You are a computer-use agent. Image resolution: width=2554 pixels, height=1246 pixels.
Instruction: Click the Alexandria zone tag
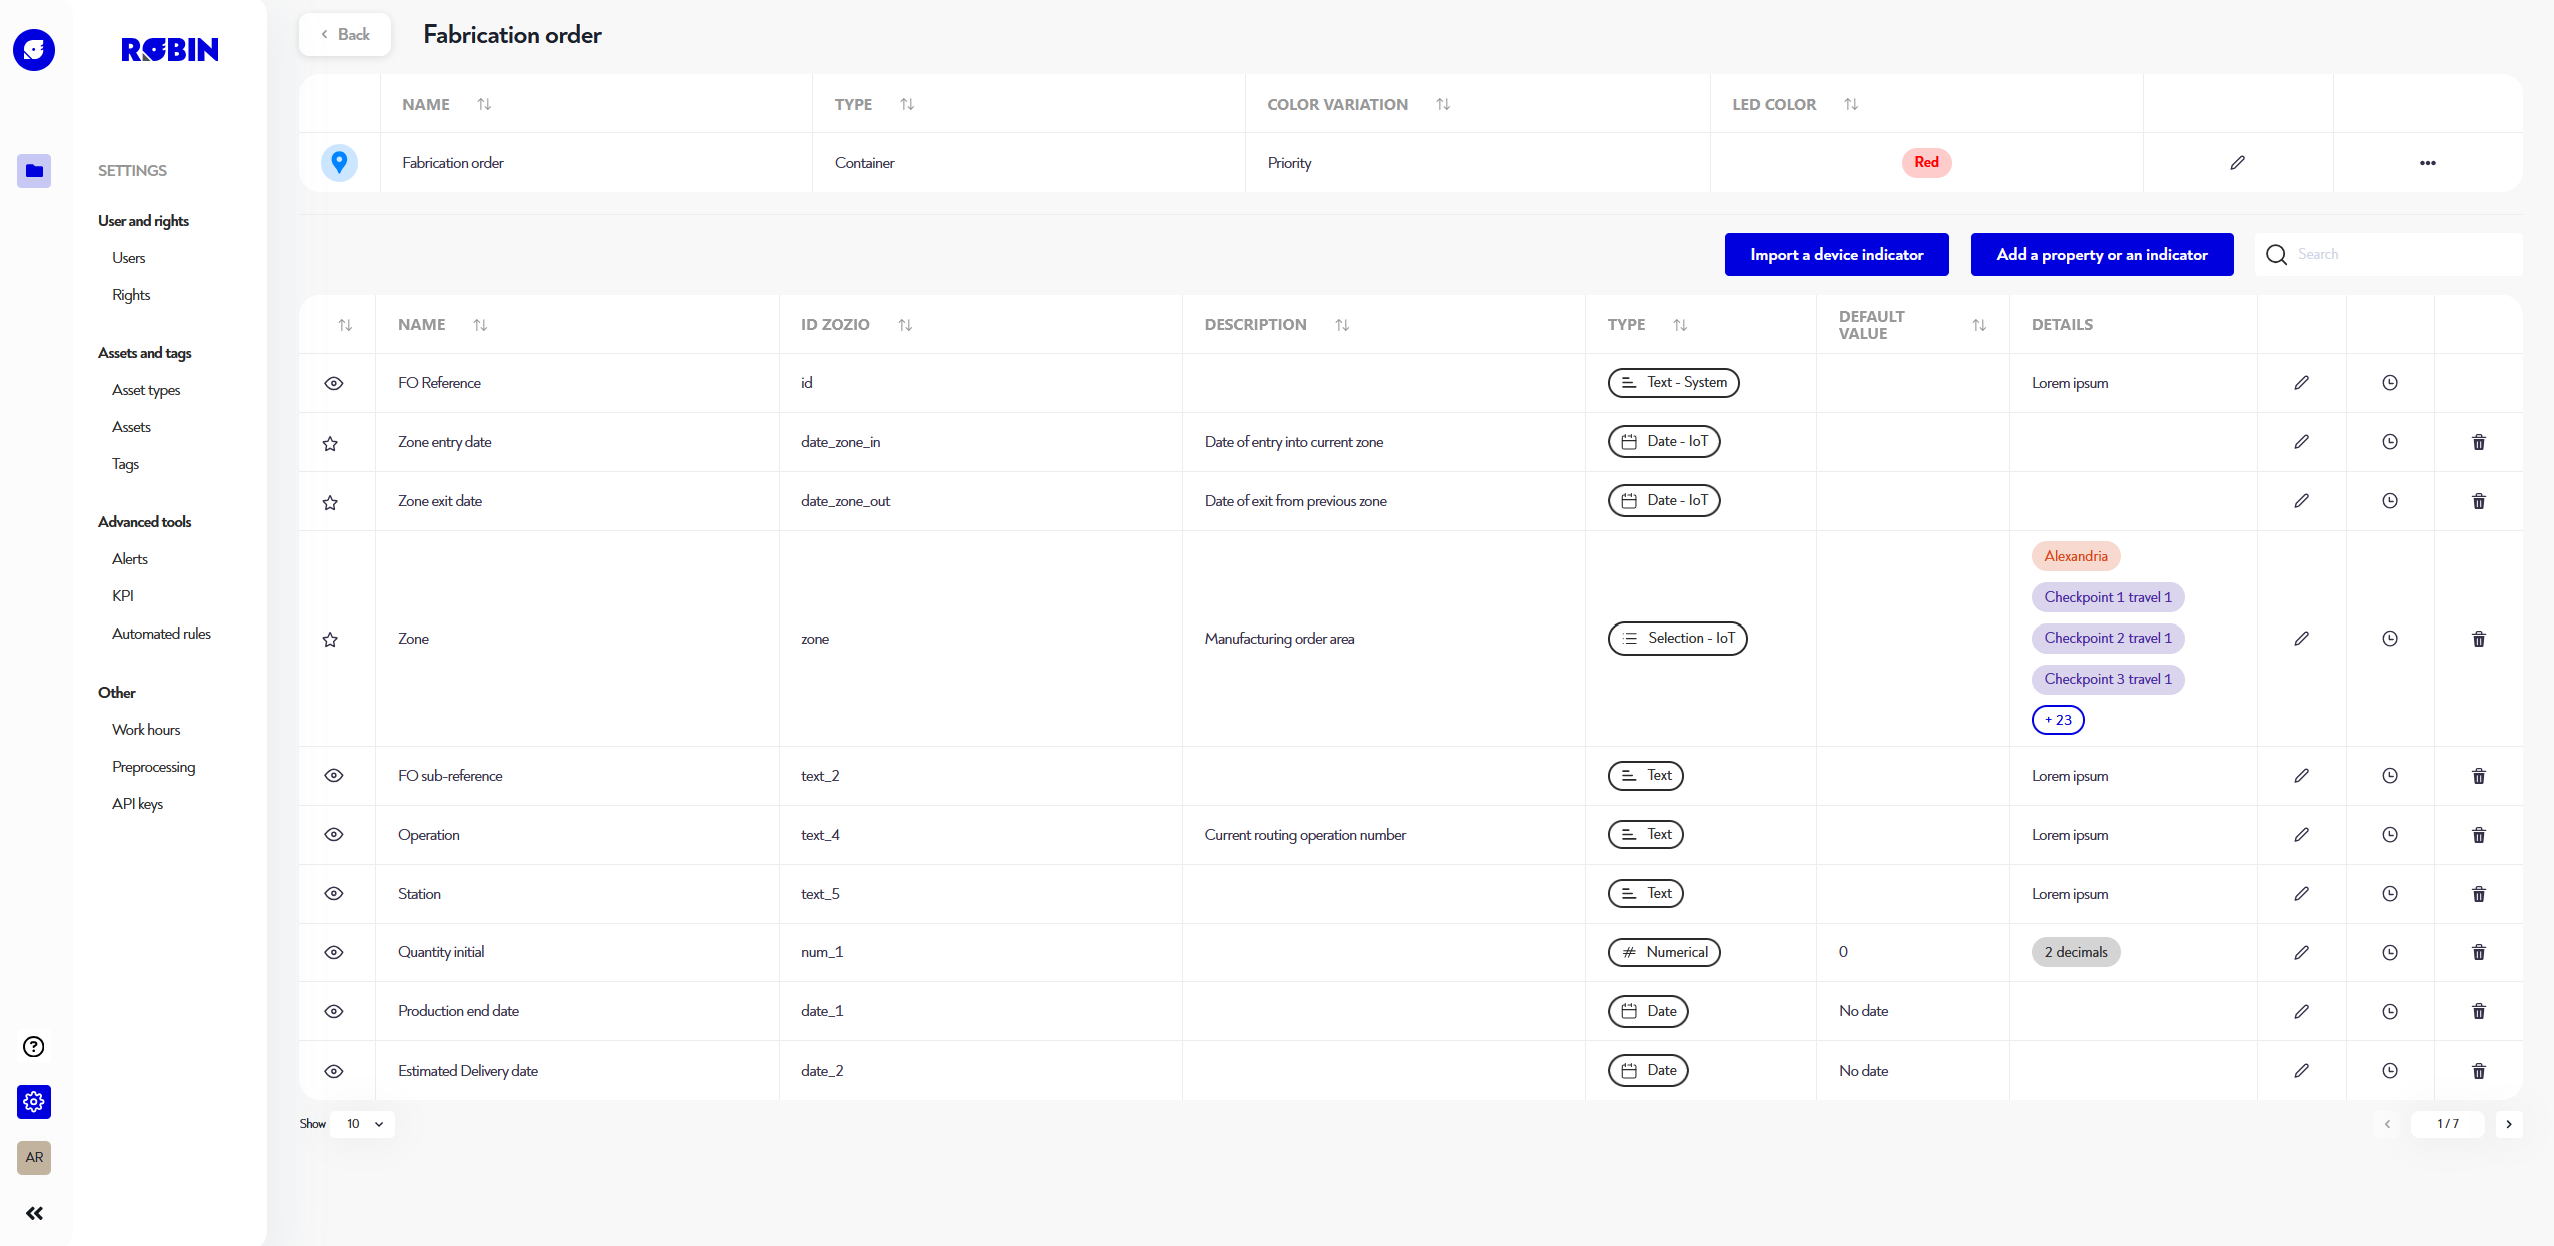tap(2076, 556)
